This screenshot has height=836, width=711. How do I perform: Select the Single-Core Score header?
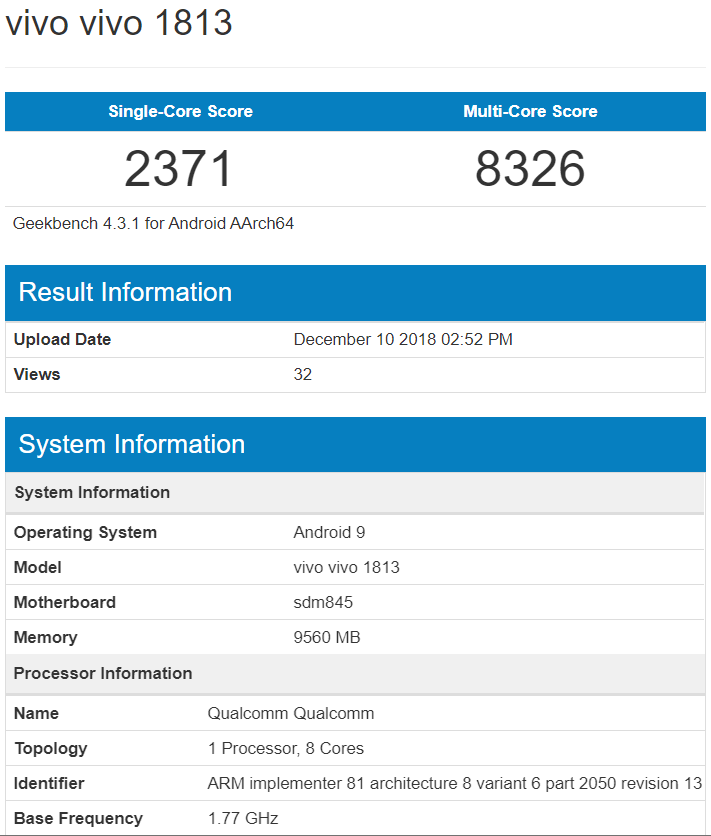coord(181,111)
